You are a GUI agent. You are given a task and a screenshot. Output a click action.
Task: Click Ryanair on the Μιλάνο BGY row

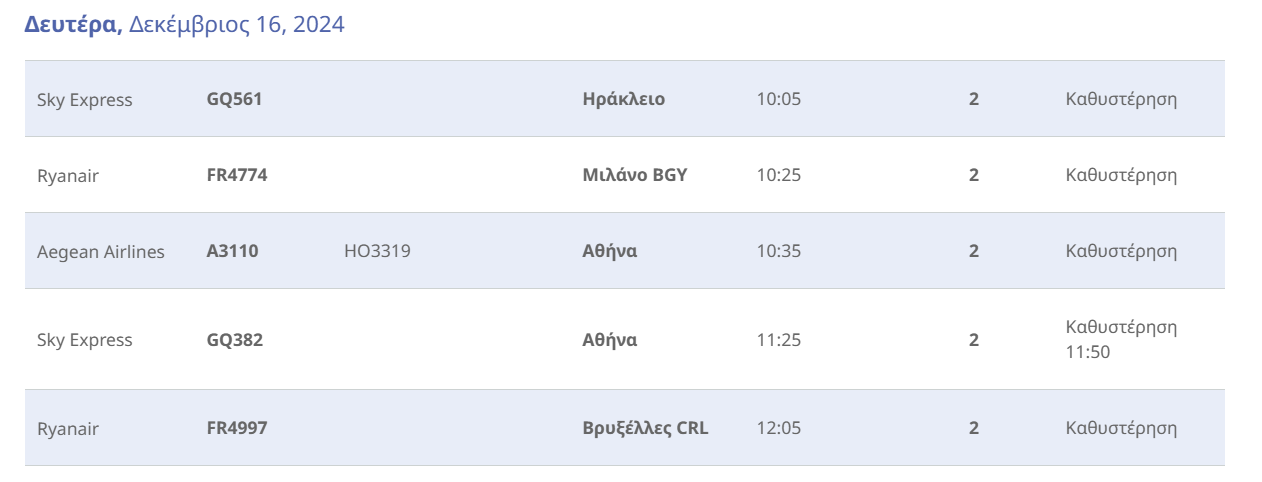tap(68, 175)
